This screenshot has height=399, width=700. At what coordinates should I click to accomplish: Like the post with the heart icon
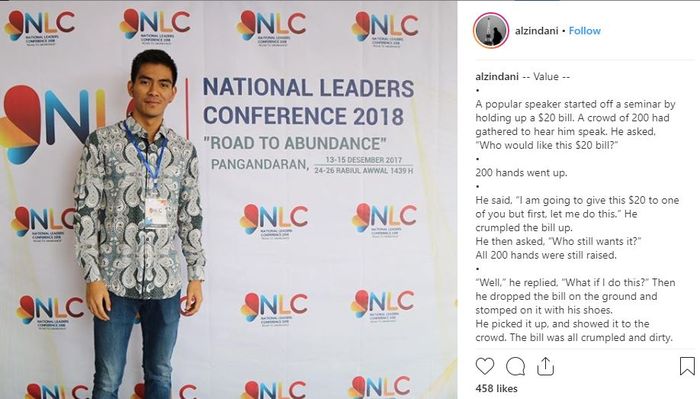click(484, 366)
